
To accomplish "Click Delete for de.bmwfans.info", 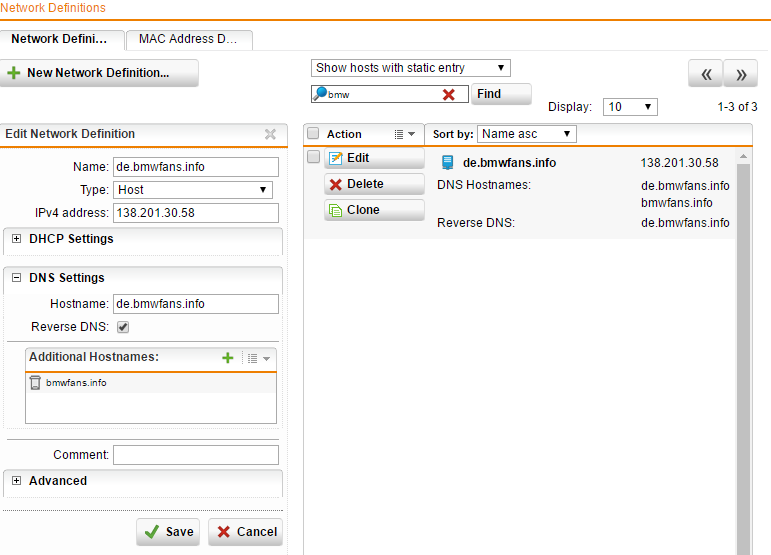I will coord(374,184).
